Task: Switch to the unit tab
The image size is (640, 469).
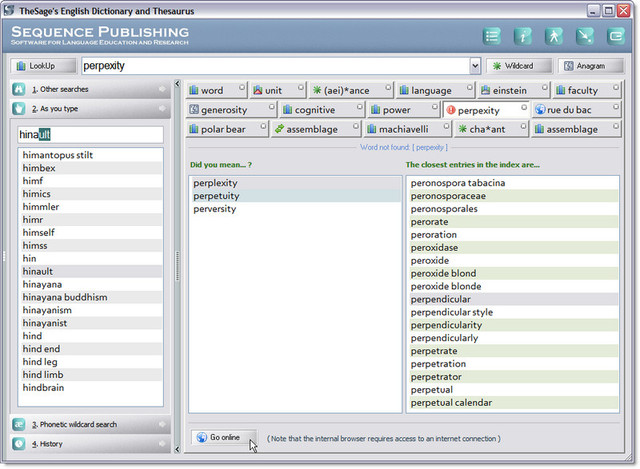Action: click(x=278, y=90)
